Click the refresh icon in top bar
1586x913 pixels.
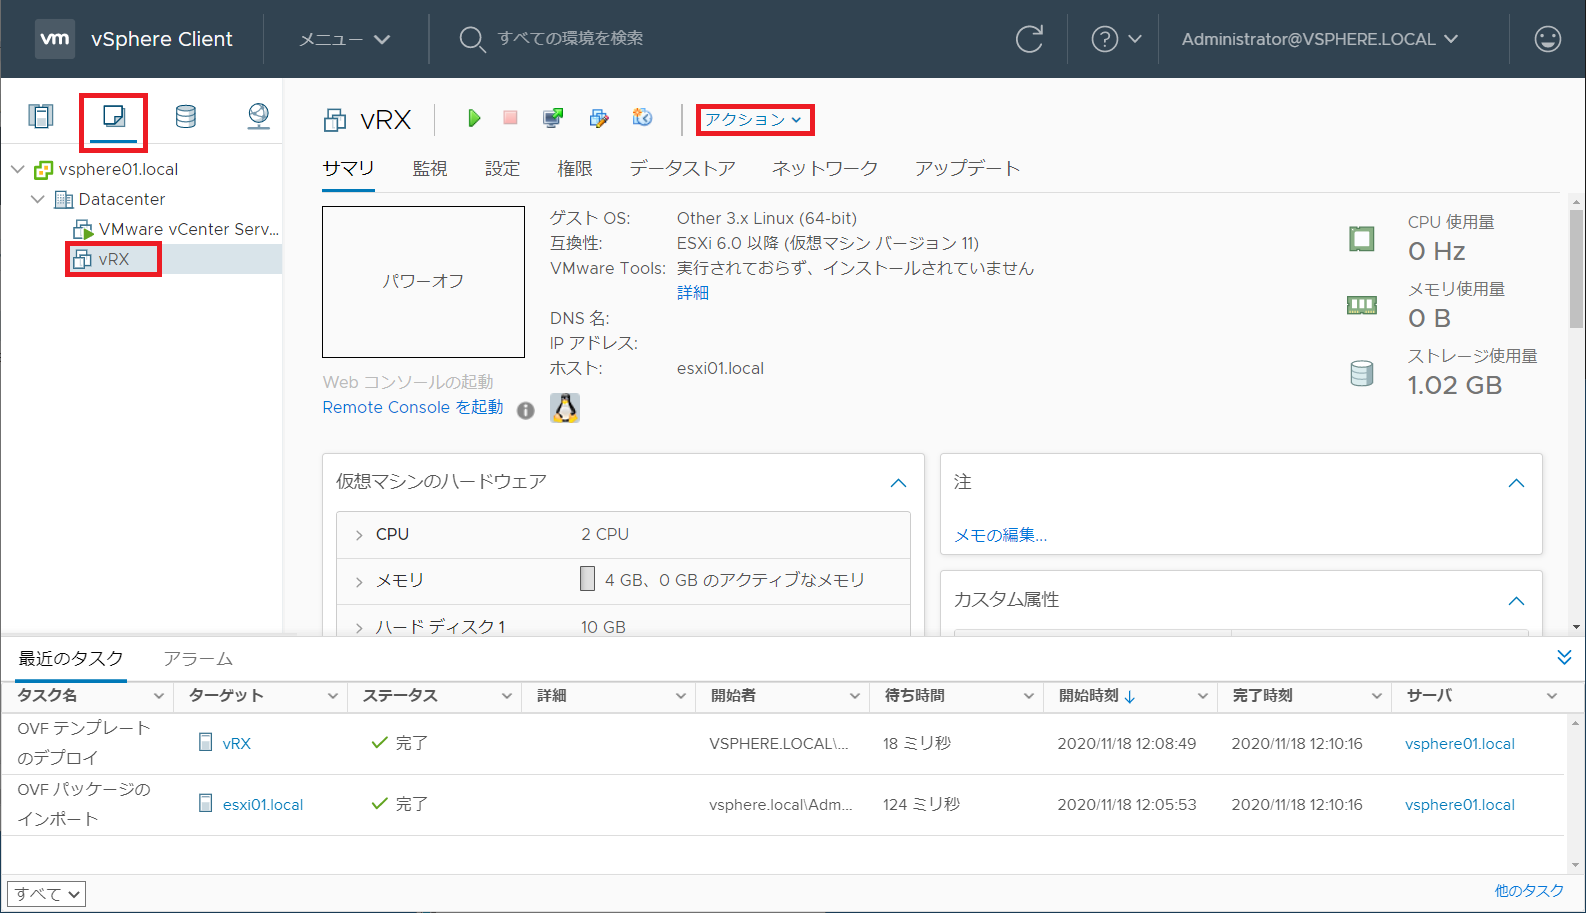(x=1029, y=39)
